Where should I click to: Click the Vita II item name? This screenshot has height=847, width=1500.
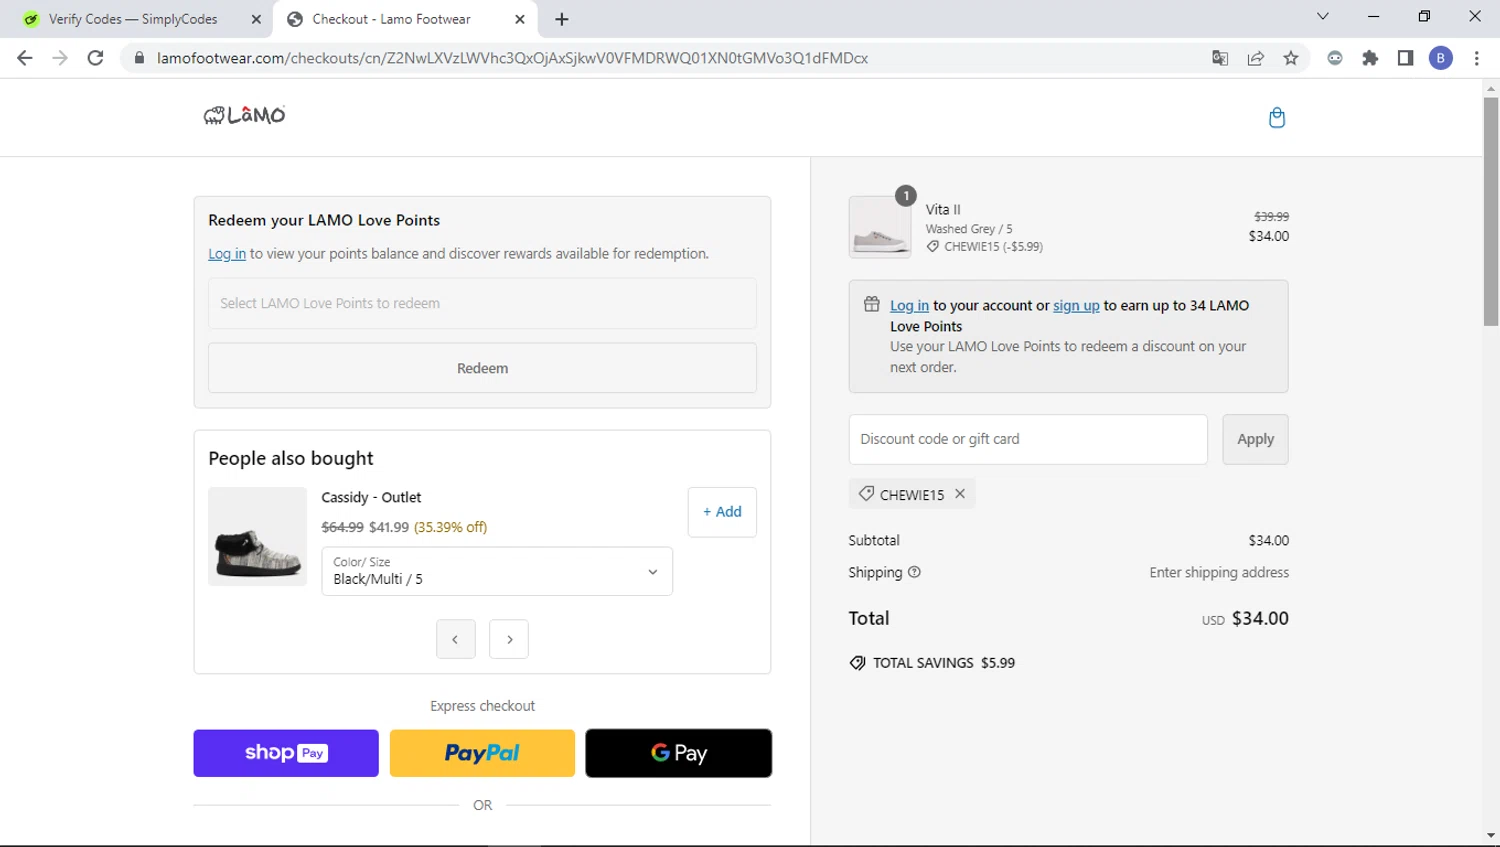tap(943, 210)
